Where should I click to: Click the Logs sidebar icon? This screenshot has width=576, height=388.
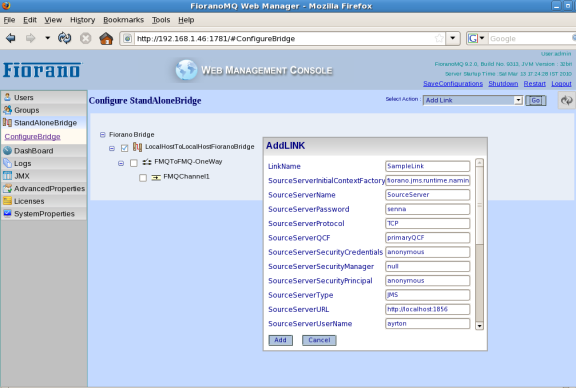pyautogui.click(x=7, y=163)
